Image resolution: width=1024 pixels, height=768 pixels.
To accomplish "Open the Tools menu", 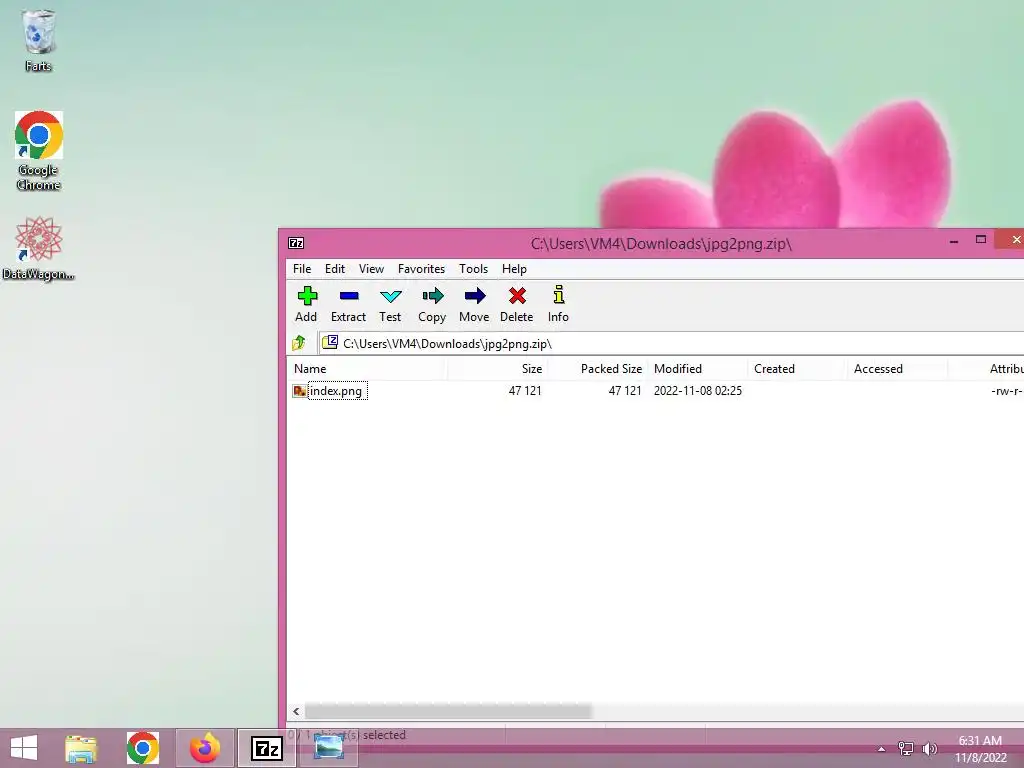I will point(473,268).
